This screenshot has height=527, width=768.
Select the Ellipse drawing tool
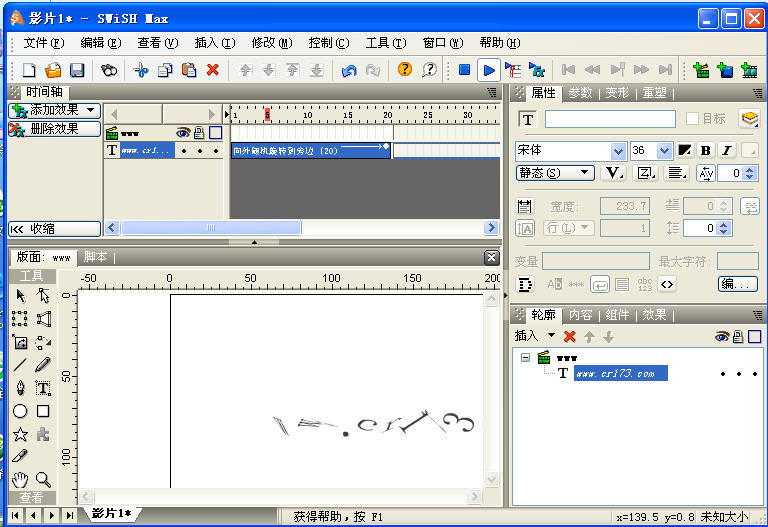coord(20,411)
